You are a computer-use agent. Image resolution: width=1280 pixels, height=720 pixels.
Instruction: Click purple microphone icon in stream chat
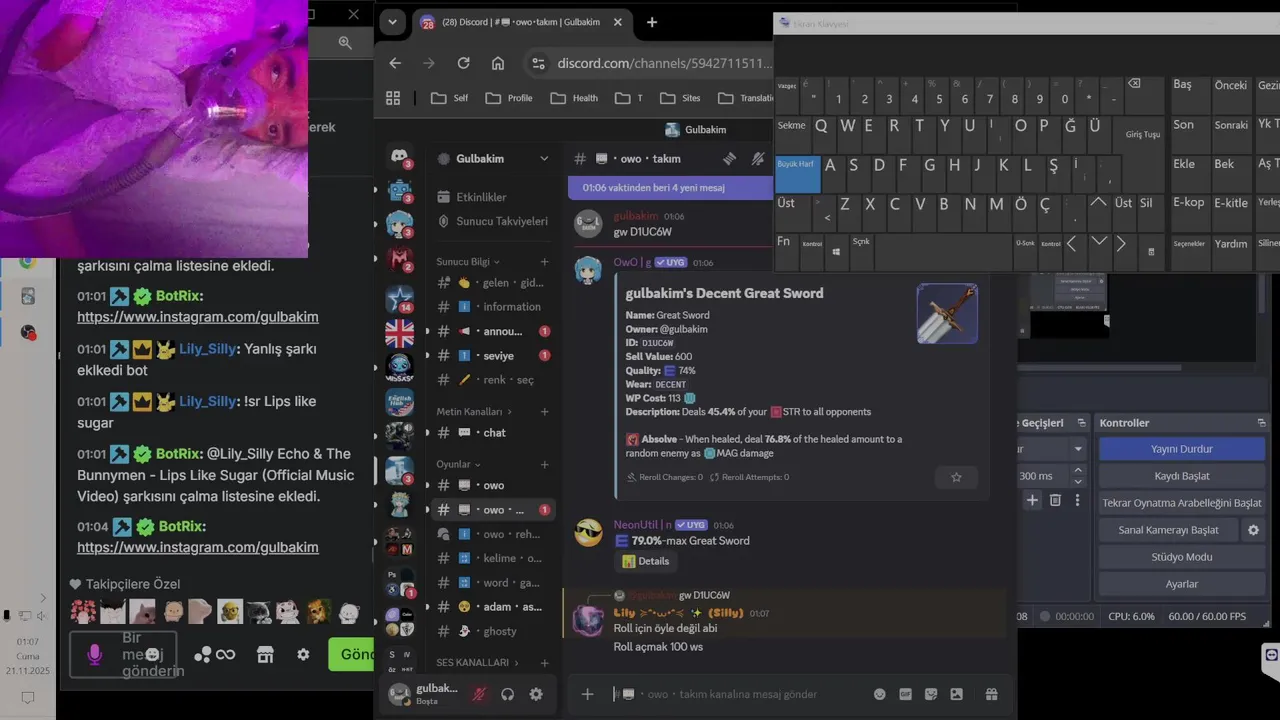tap(94, 654)
